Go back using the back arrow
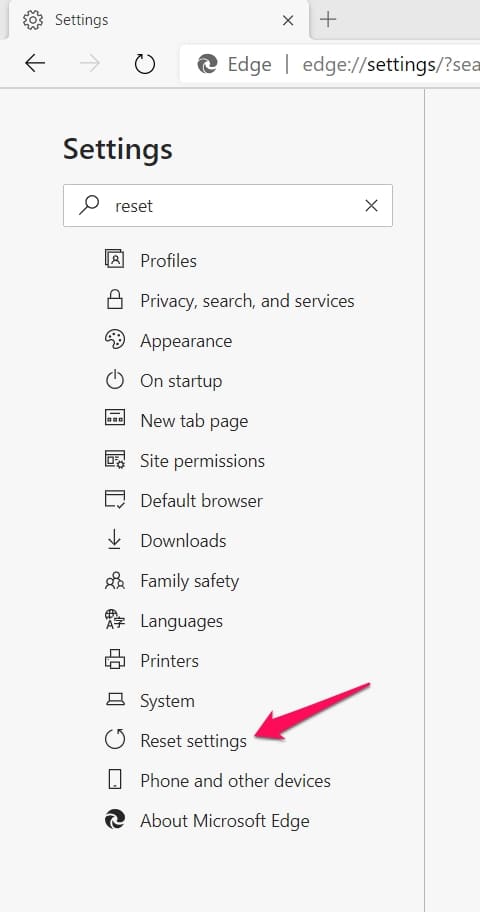 (35, 63)
